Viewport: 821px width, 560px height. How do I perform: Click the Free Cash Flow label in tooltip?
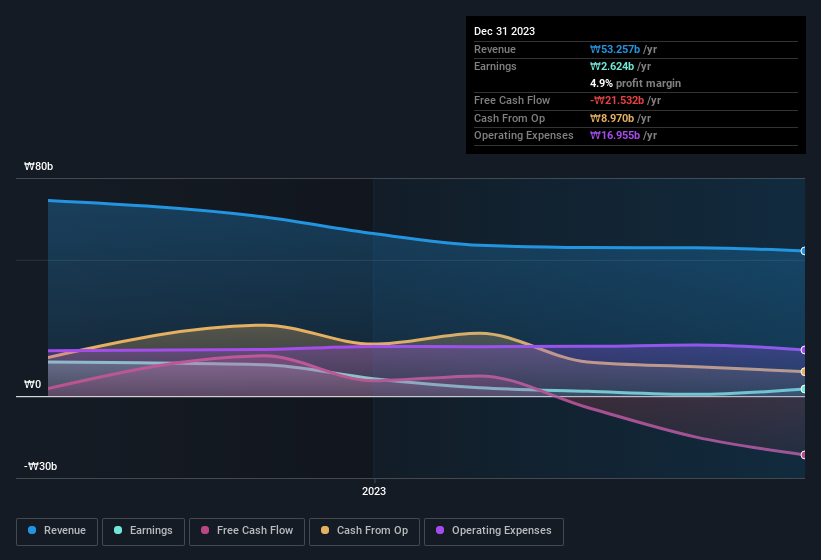[x=512, y=100]
